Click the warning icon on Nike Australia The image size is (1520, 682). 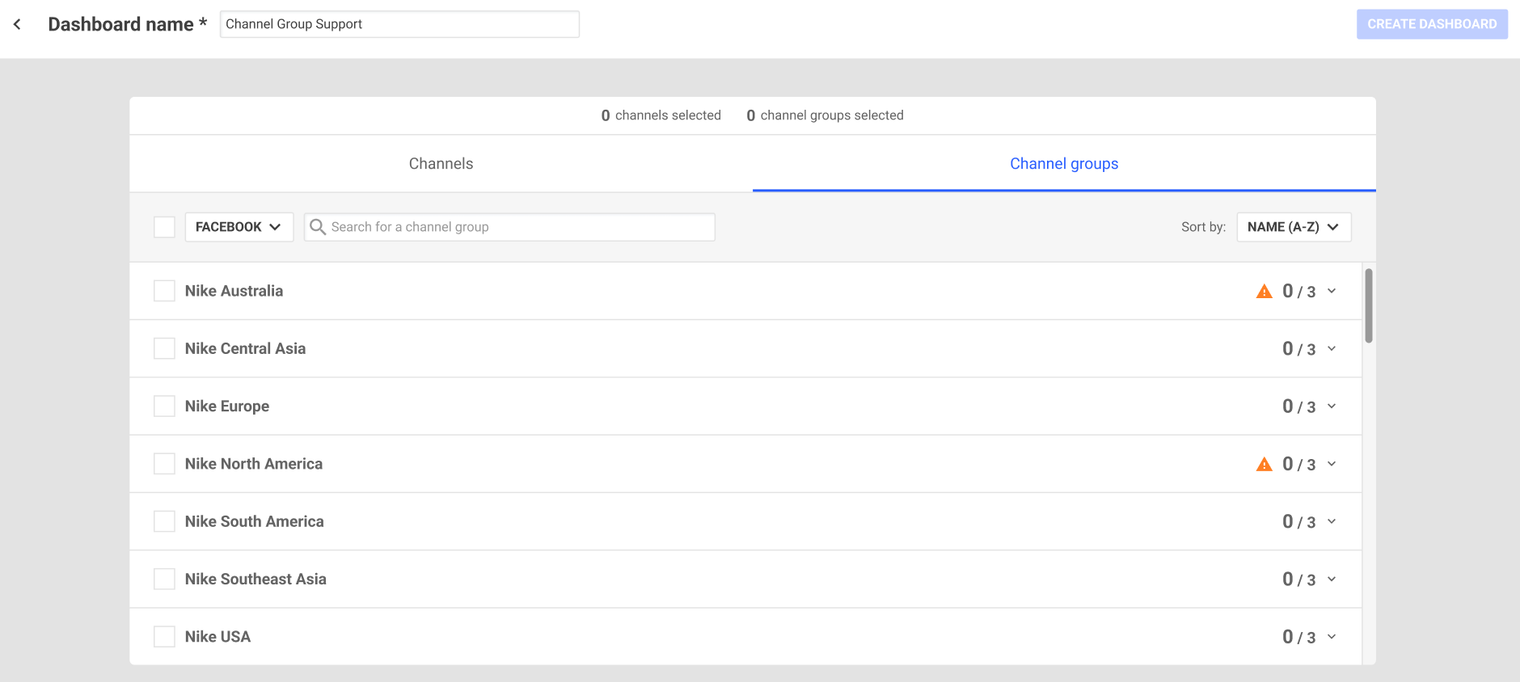[1264, 291]
